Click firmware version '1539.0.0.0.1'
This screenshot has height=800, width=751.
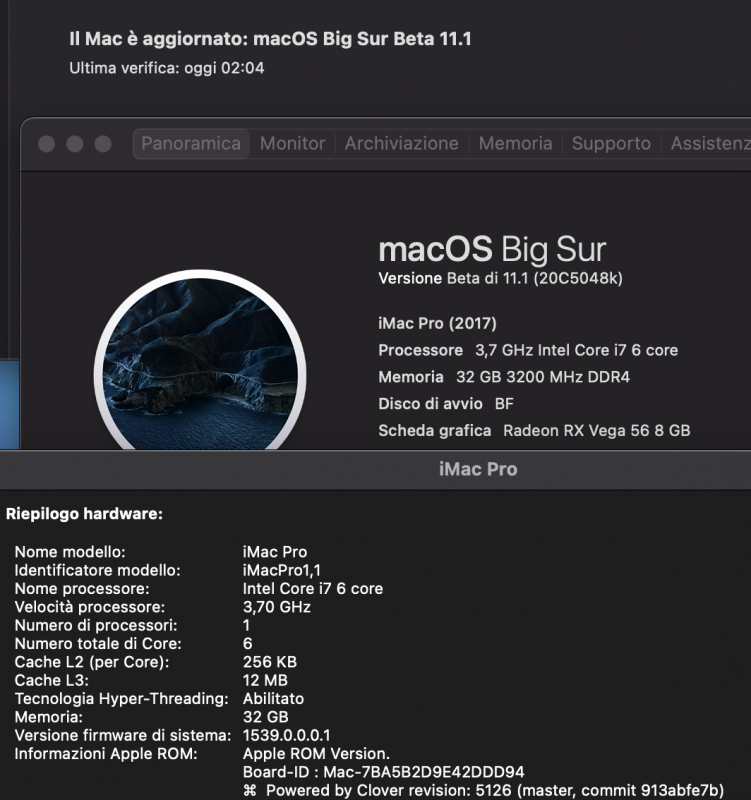point(286,736)
